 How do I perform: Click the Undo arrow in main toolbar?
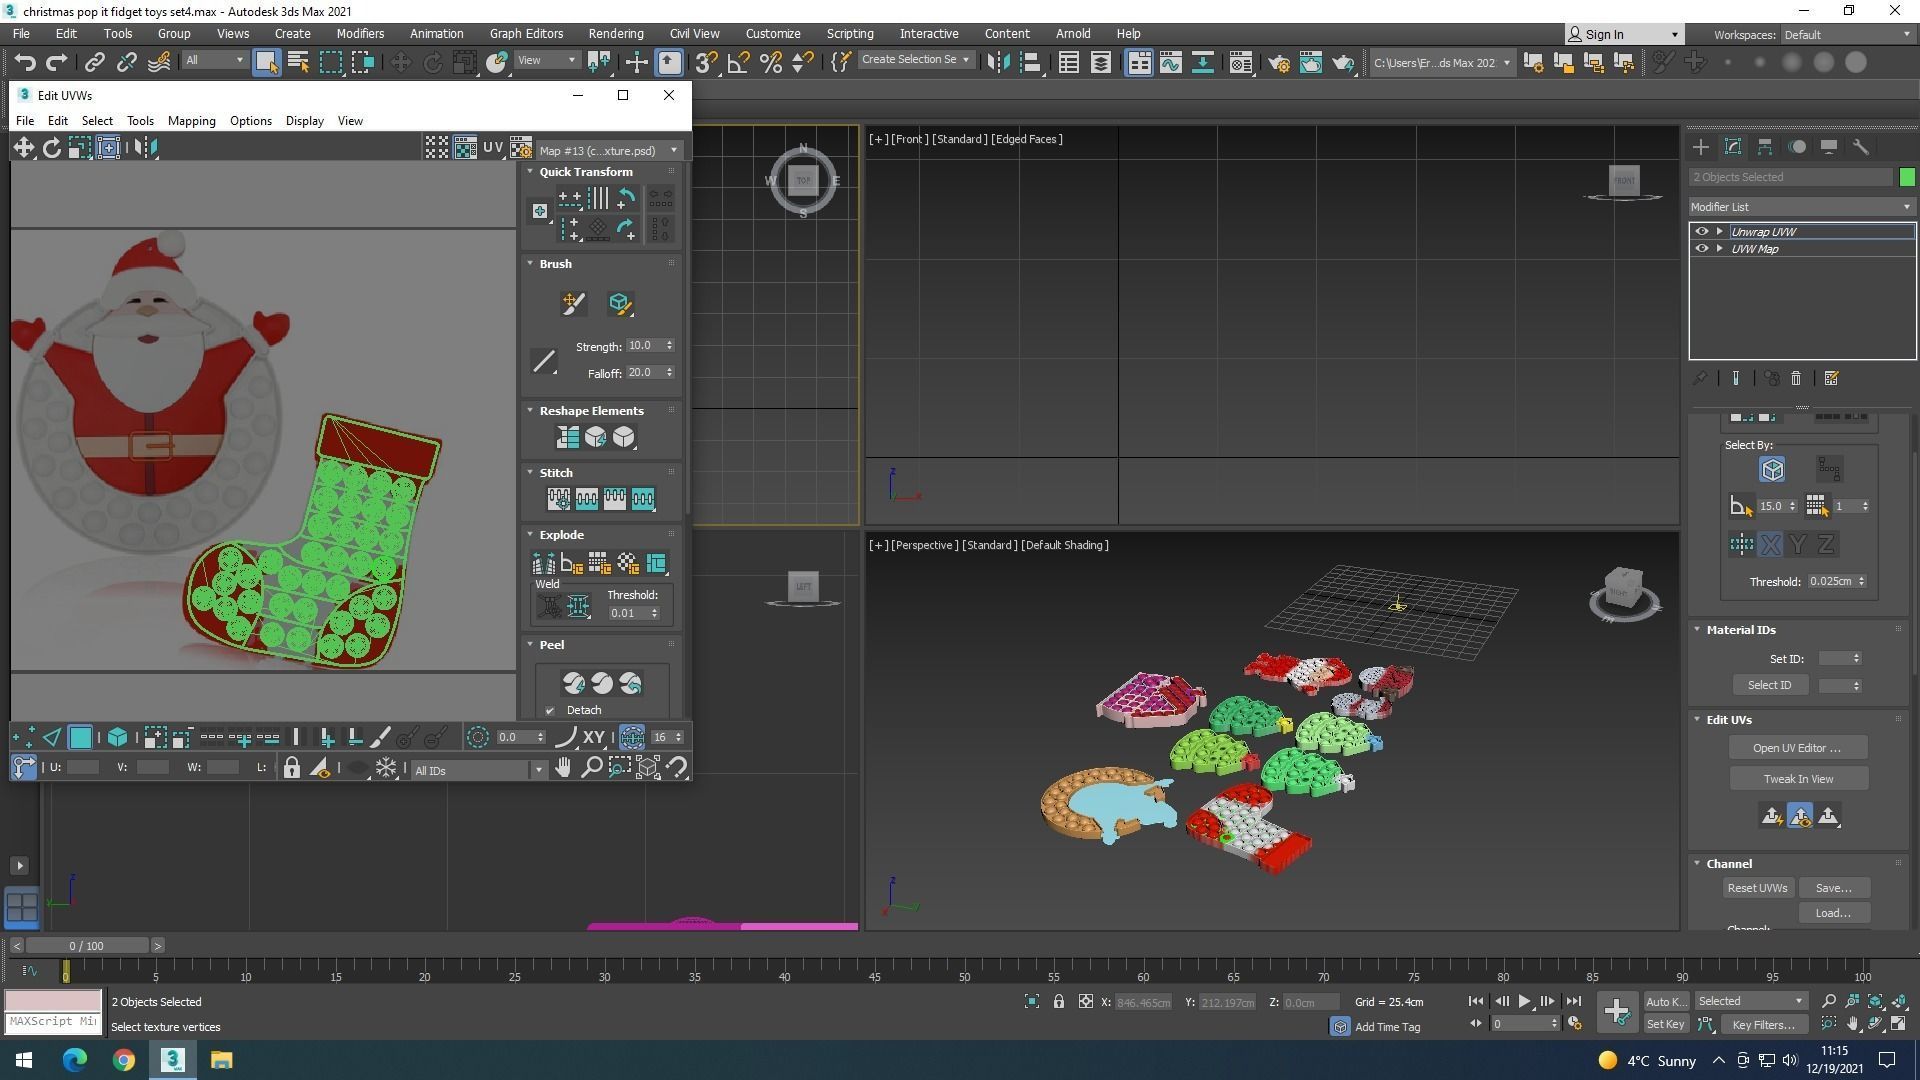coord(24,62)
